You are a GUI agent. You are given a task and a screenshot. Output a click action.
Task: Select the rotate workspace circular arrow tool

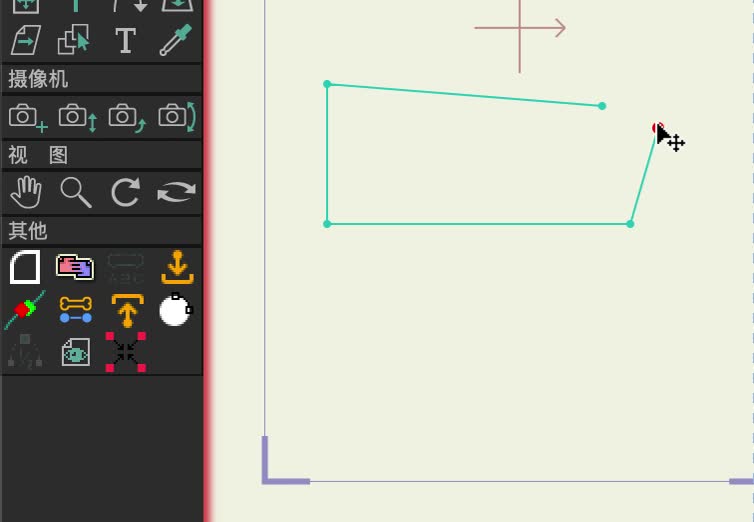[126, 192]
